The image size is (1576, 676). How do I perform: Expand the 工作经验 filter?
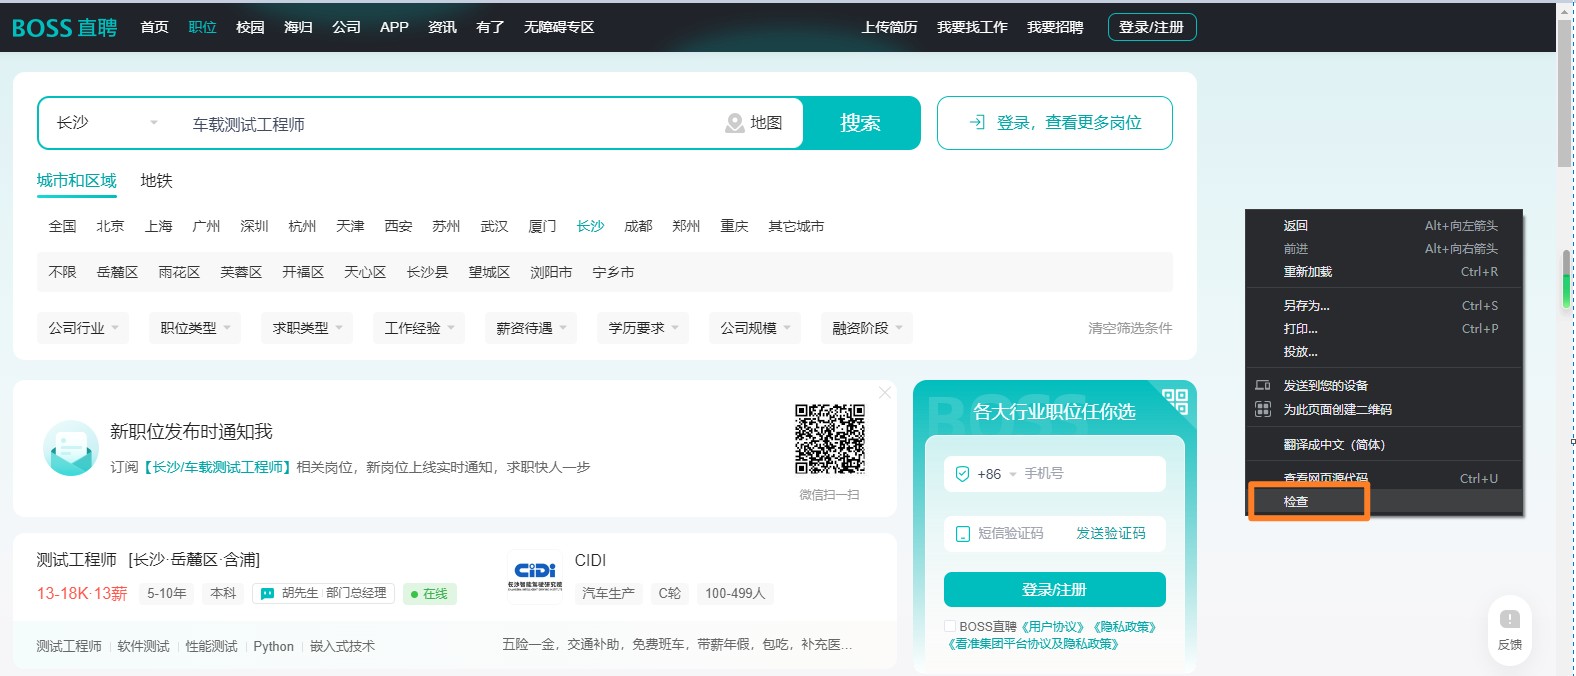(x=419, y=328)
